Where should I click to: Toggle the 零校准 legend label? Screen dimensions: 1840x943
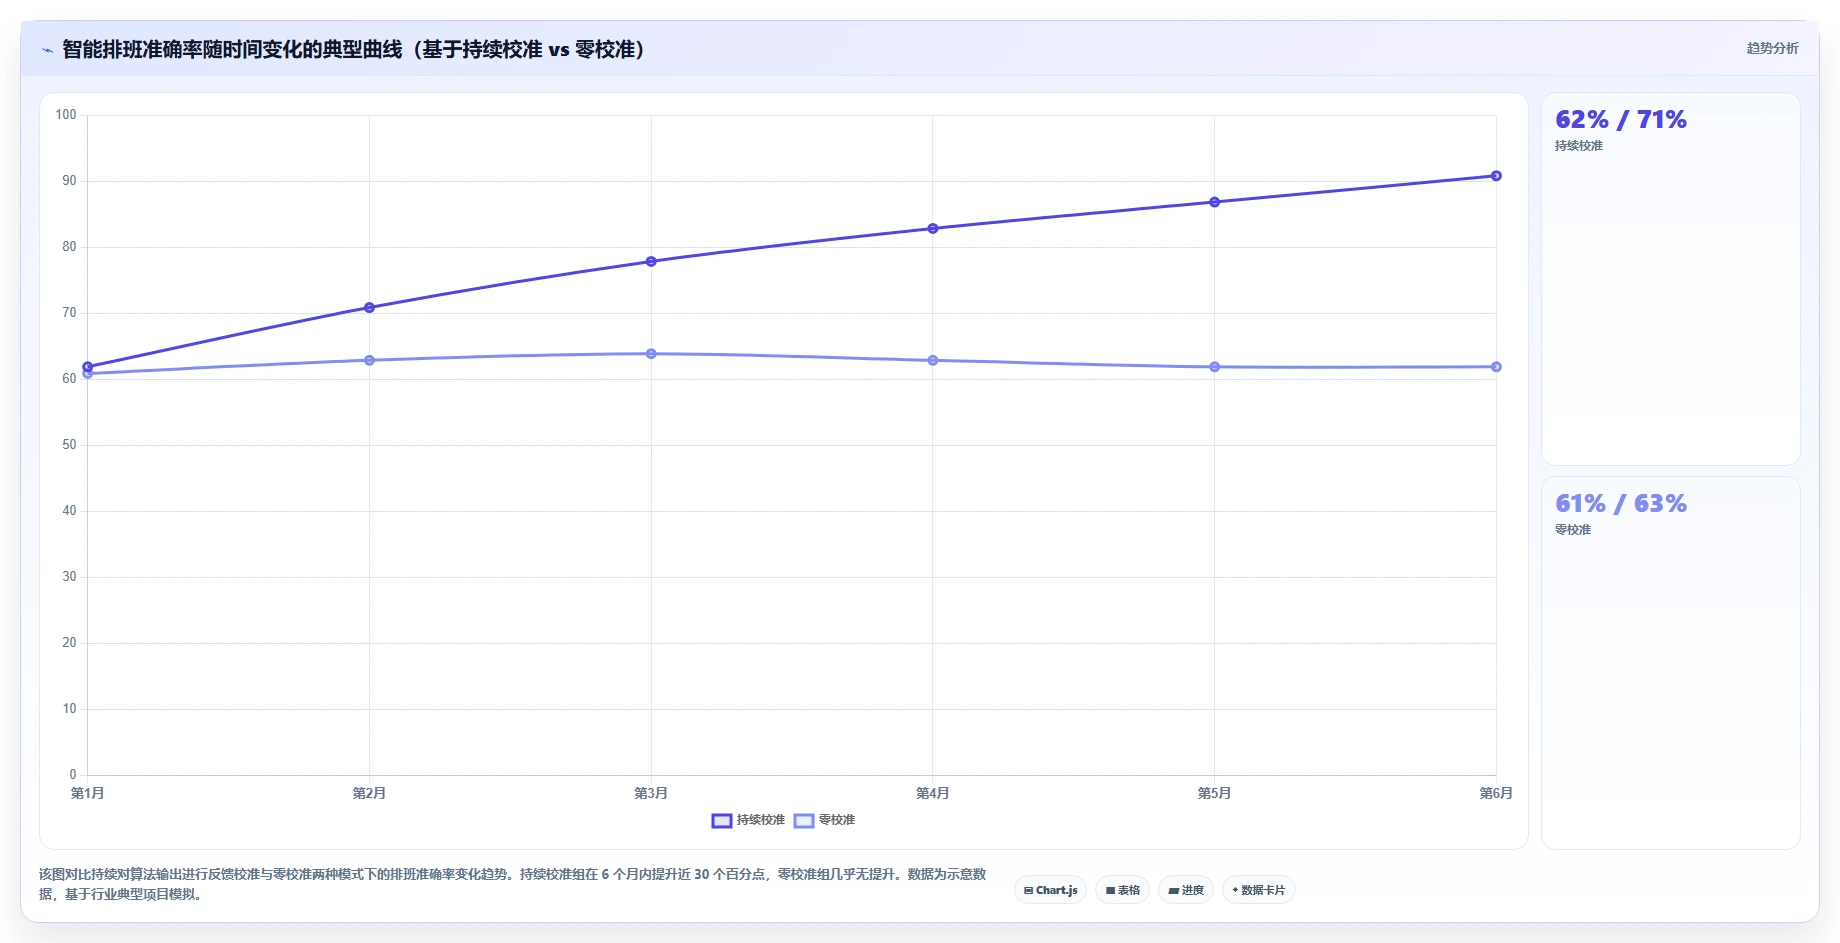click(837, 820)
